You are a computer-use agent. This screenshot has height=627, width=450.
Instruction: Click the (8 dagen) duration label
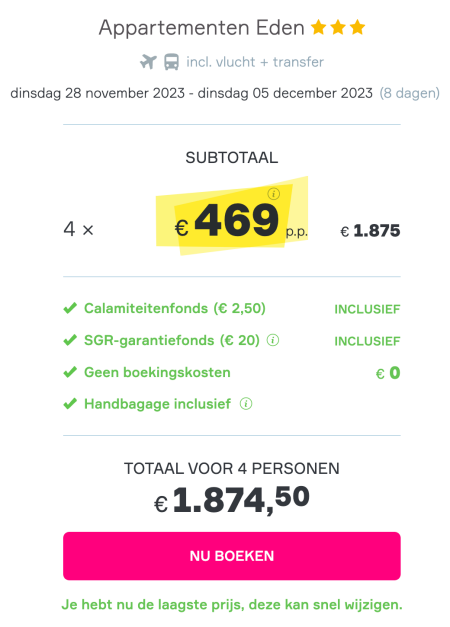(409, 93)
